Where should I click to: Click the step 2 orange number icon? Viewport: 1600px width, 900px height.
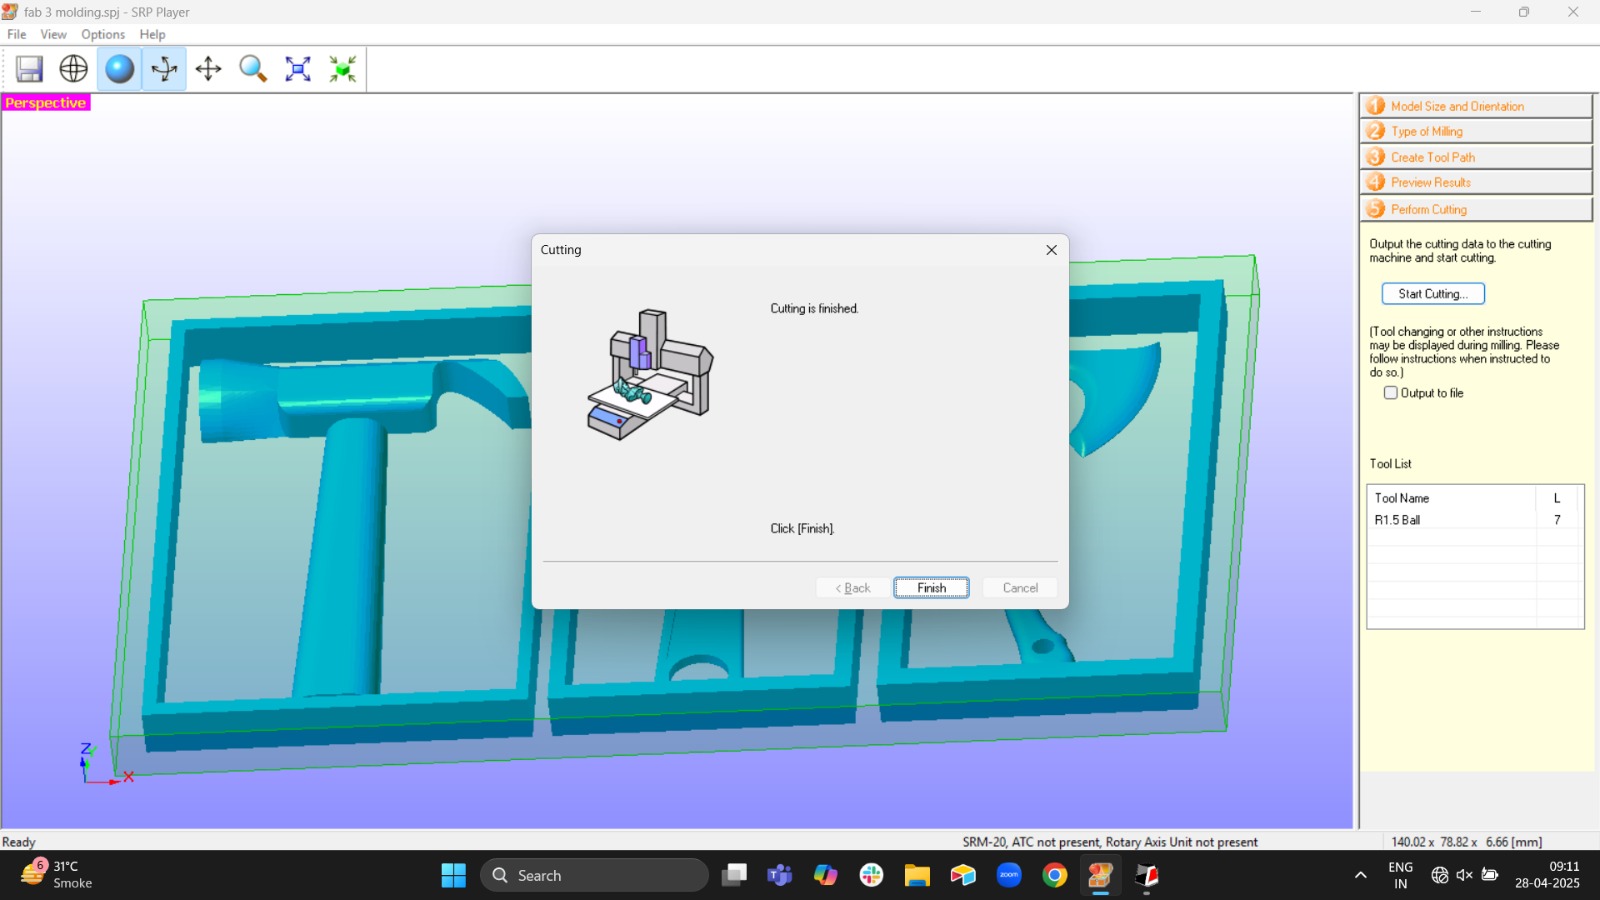1376,131
